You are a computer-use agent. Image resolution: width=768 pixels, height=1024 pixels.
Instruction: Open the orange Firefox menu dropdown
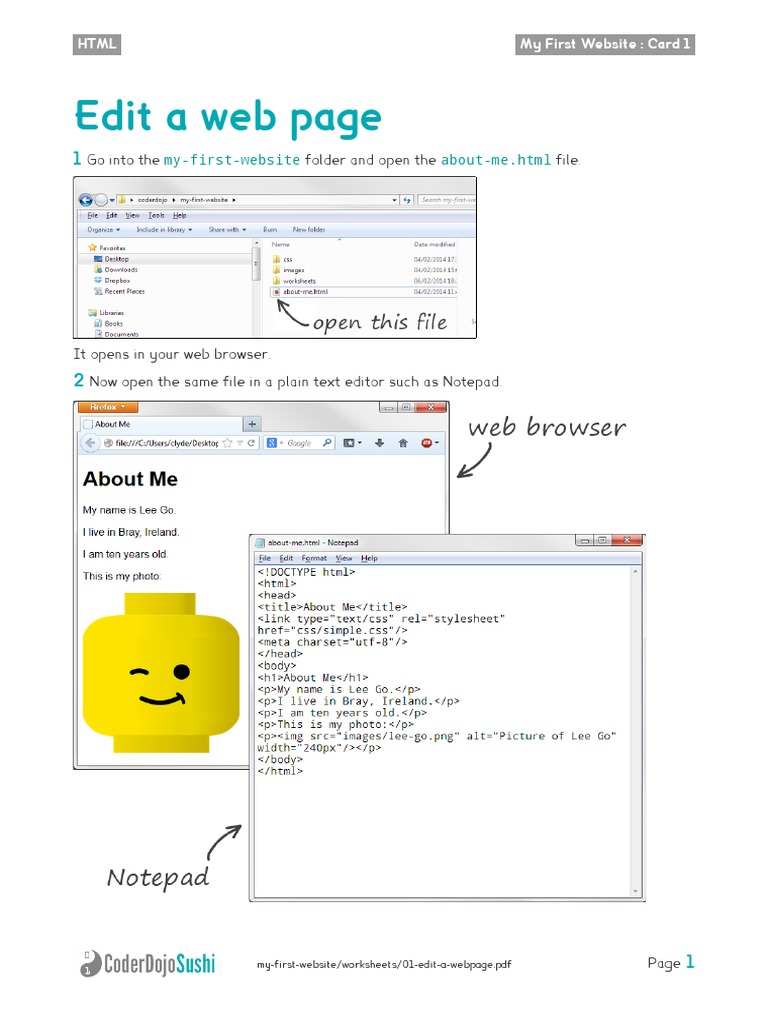(x=108, y=407)
